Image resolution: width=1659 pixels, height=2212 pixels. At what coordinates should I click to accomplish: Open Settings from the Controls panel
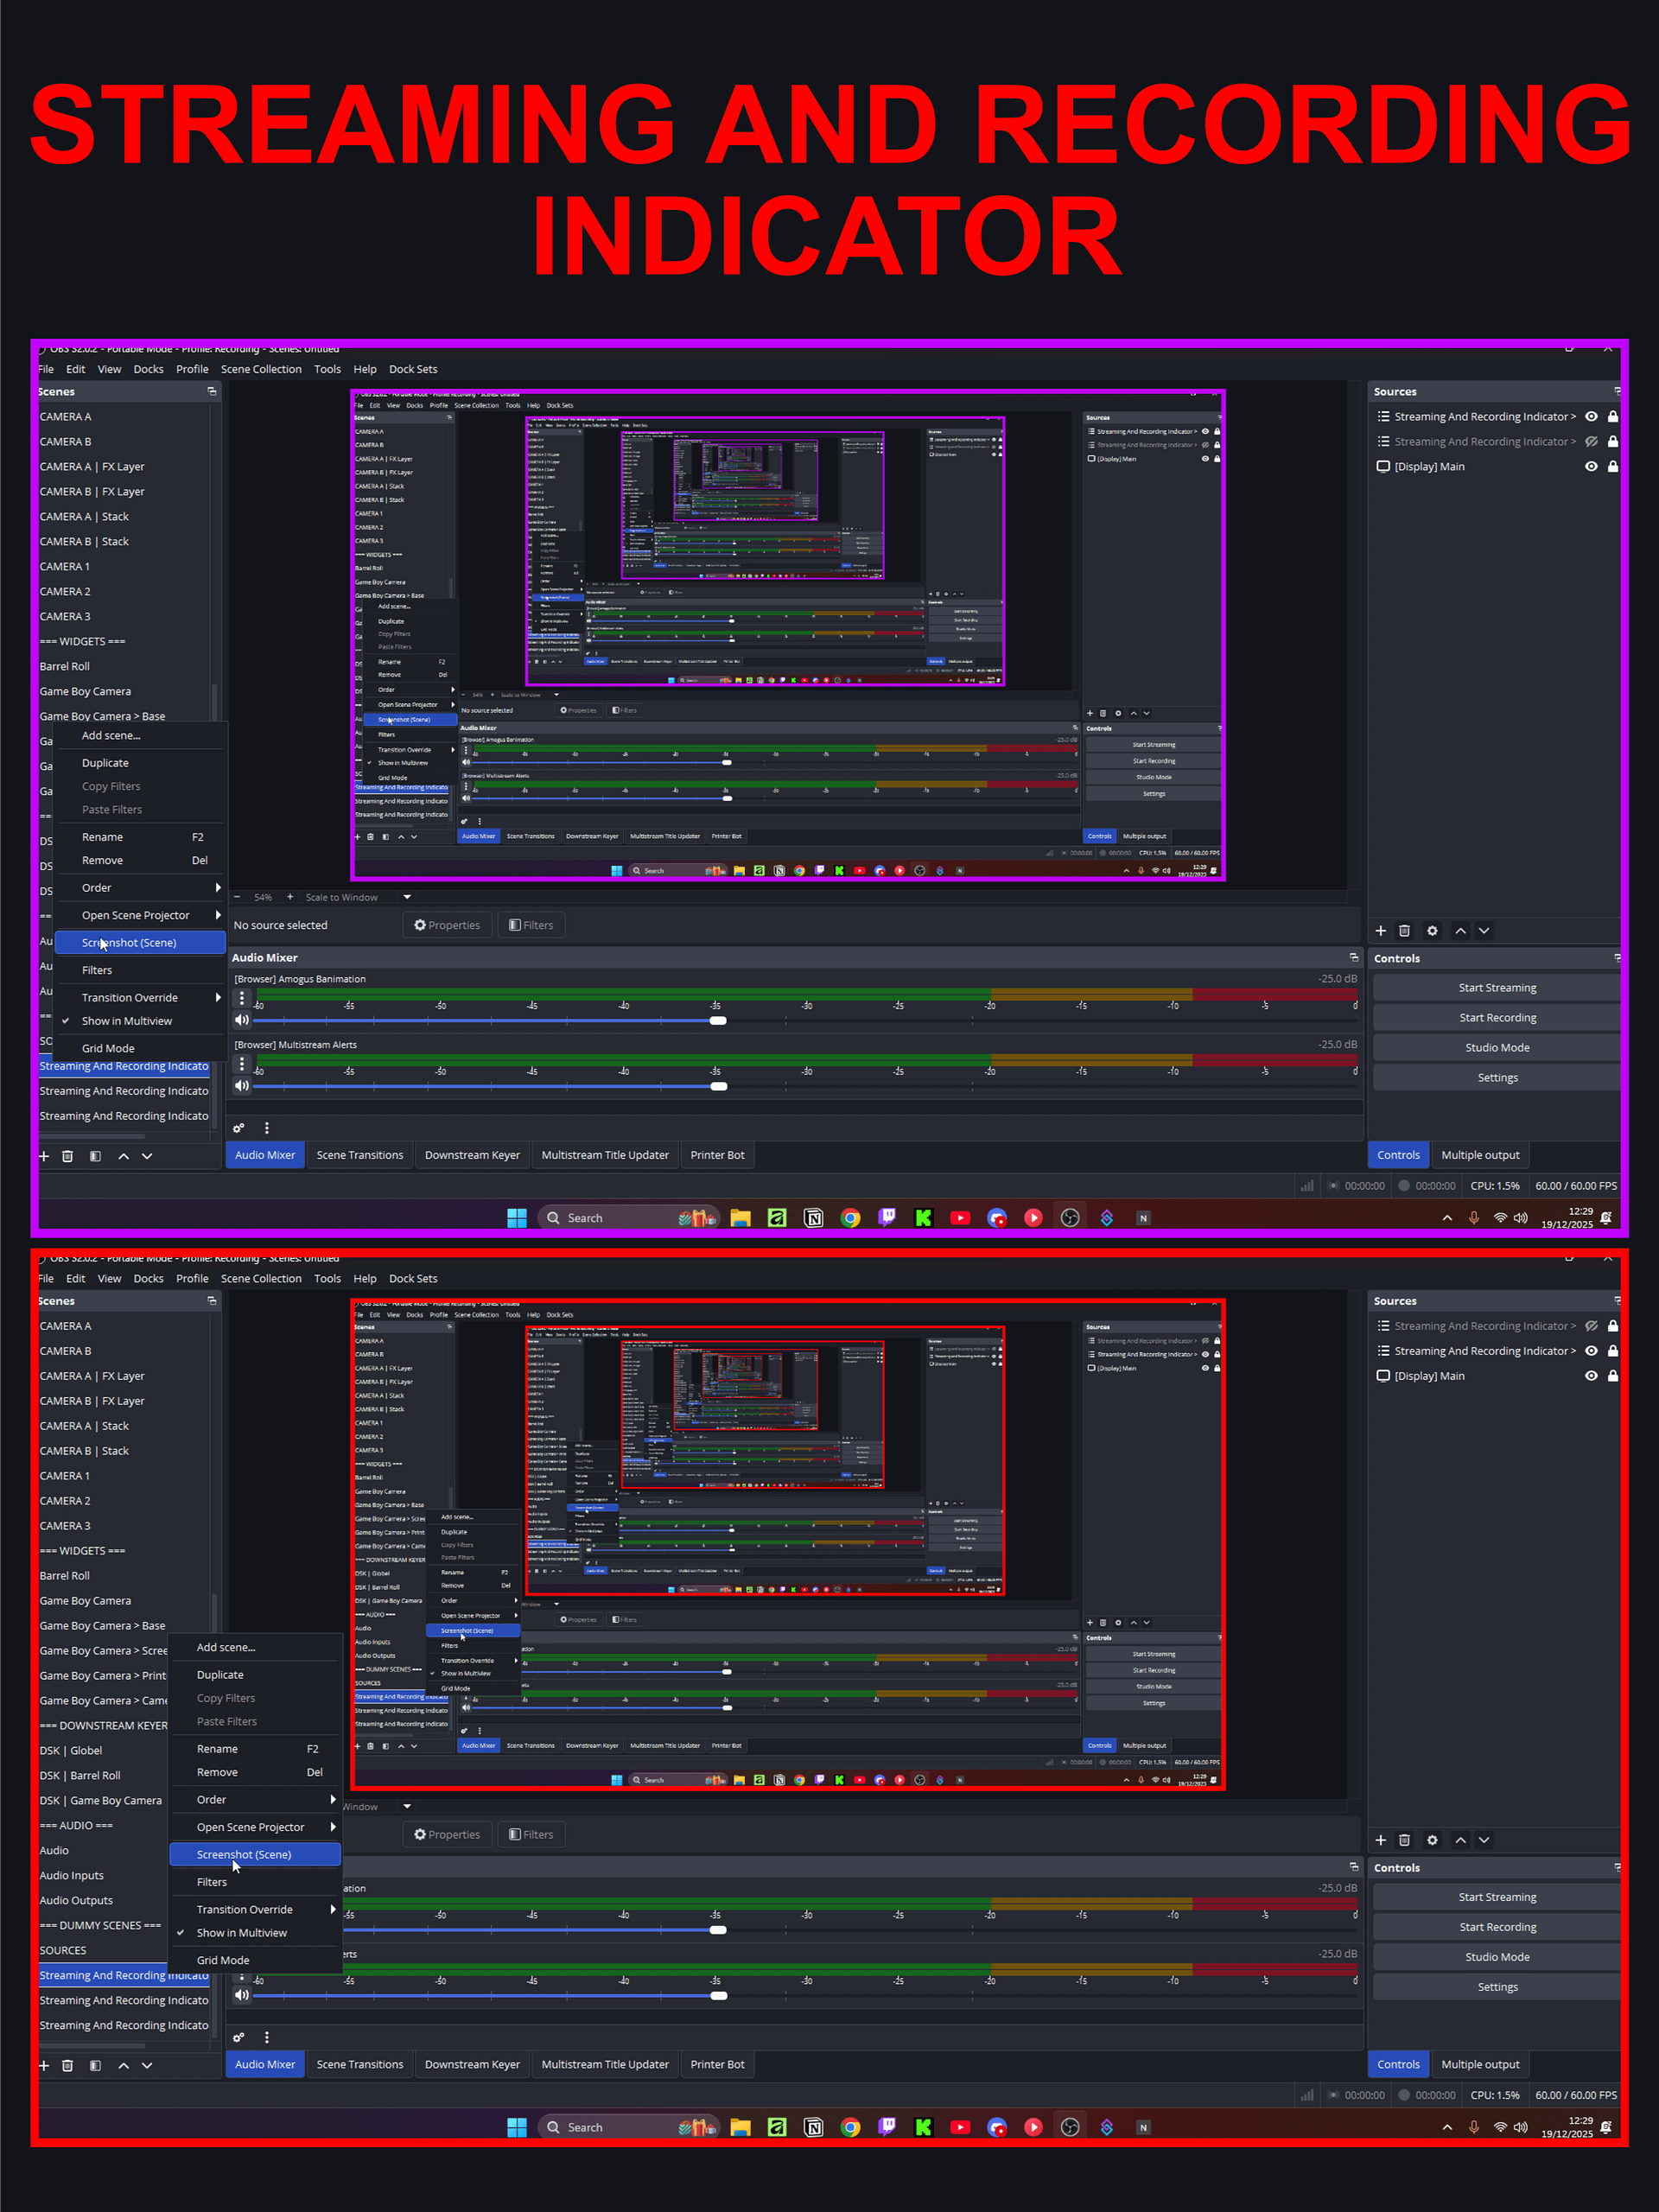[1497, 1077]
